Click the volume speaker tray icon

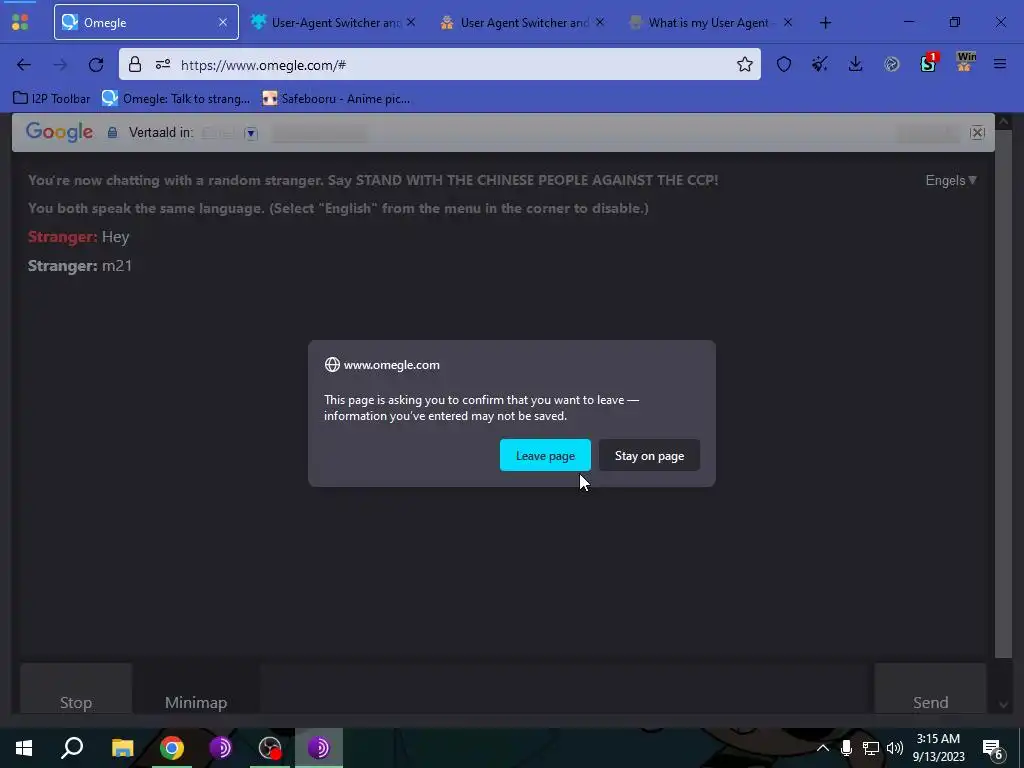(895, 748)
